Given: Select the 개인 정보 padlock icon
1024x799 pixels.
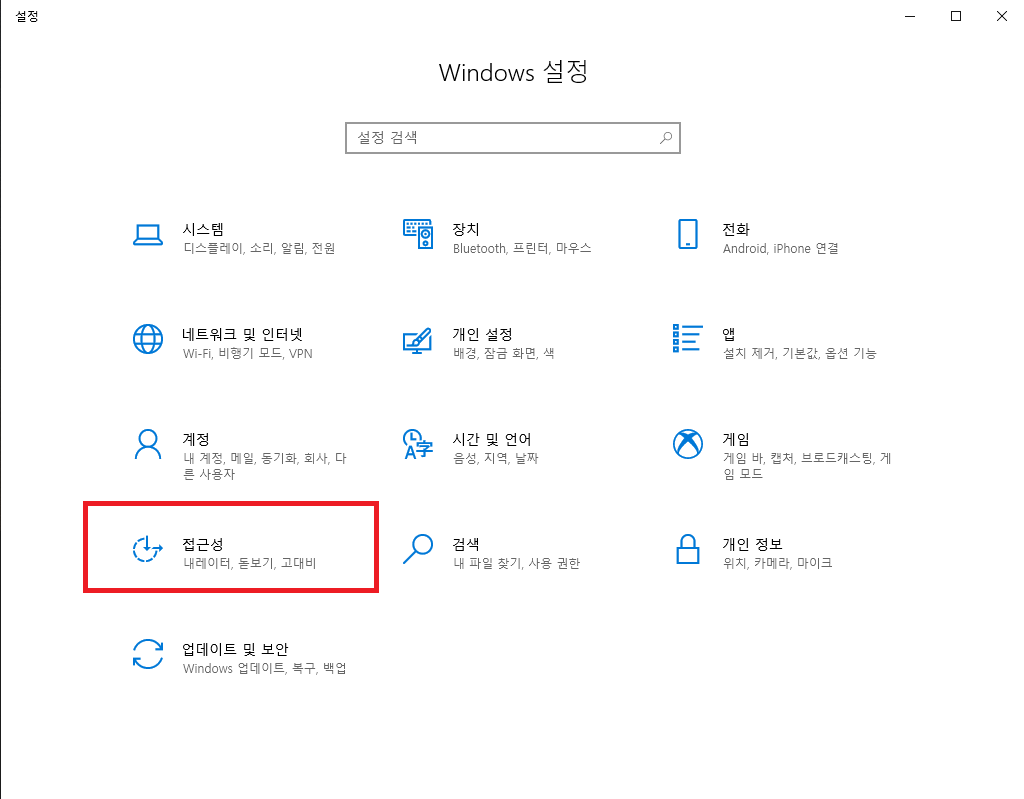Looking at the screenshot, I should click(688, 549).
